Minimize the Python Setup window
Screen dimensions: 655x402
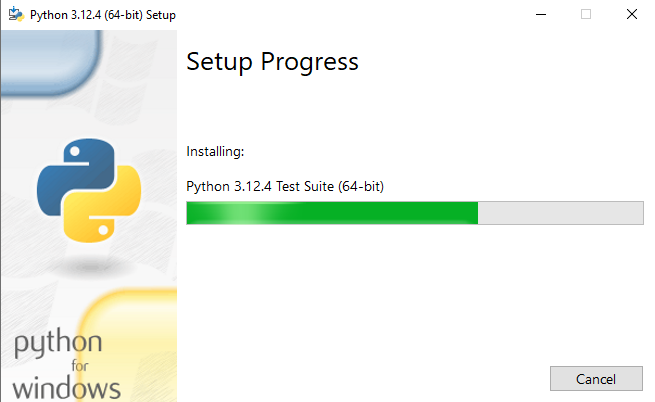(541, 15)
